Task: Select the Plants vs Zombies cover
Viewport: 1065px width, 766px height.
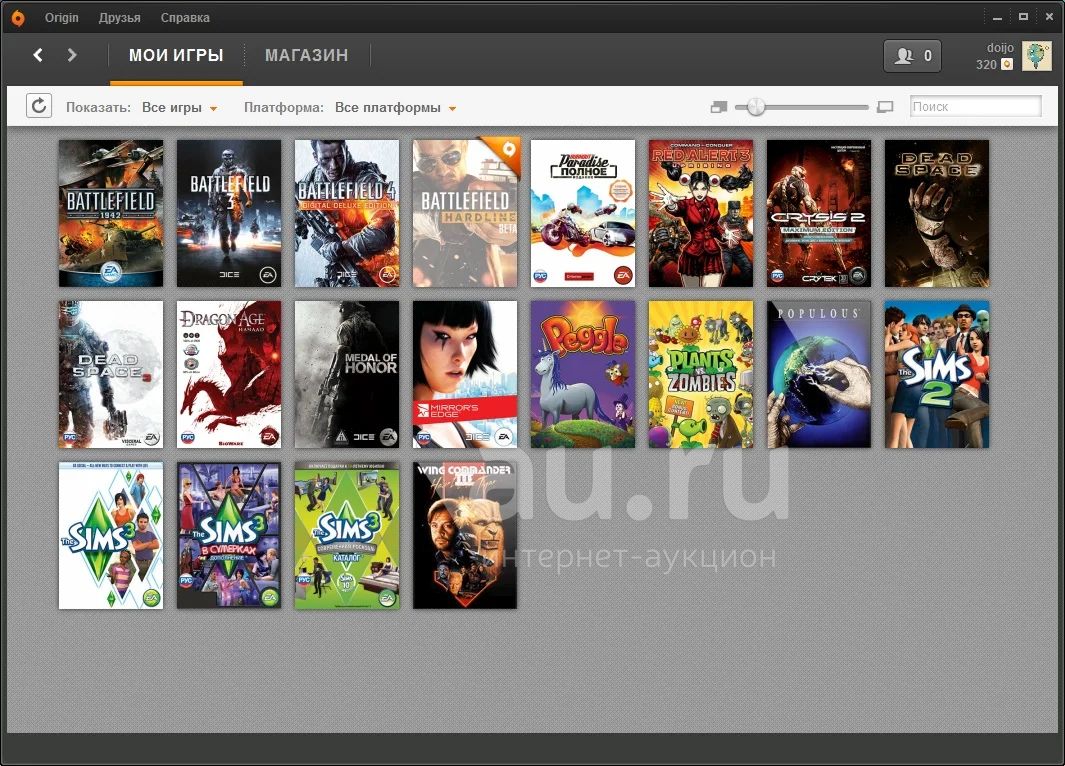Action: point(701,374)
